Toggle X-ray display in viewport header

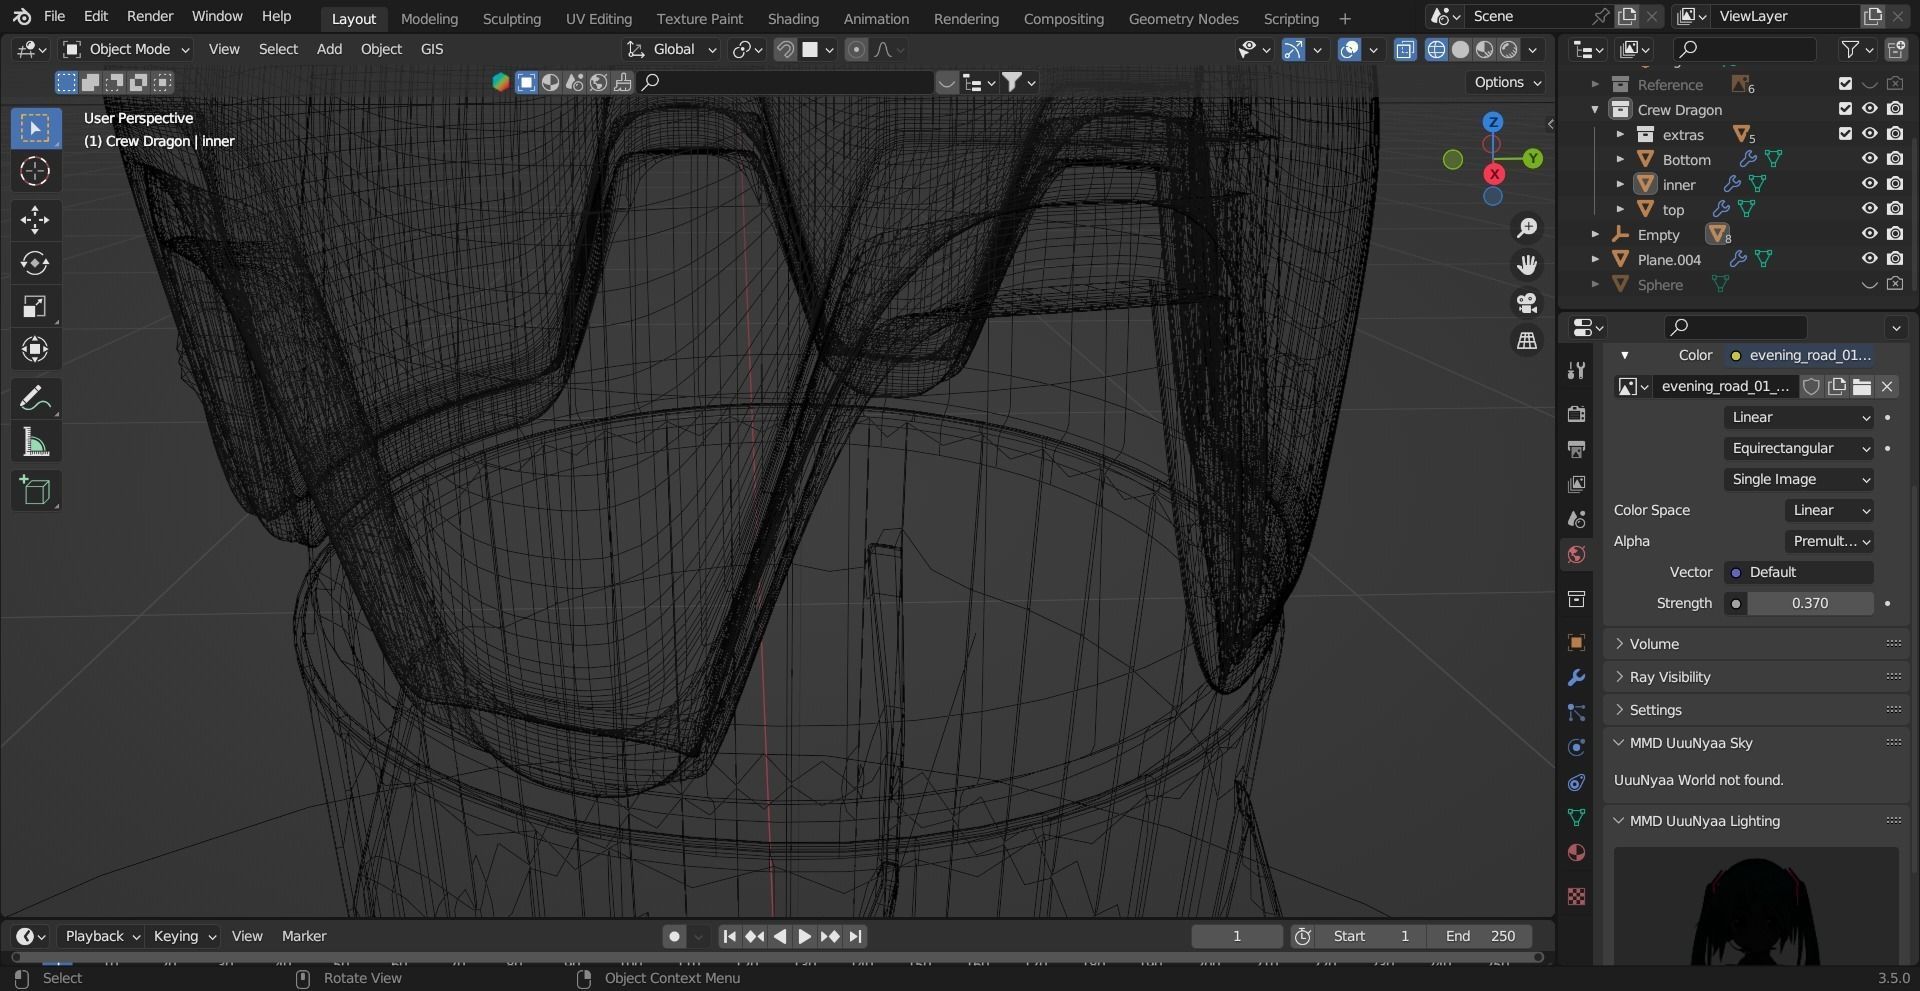(x=1405, y=49)
